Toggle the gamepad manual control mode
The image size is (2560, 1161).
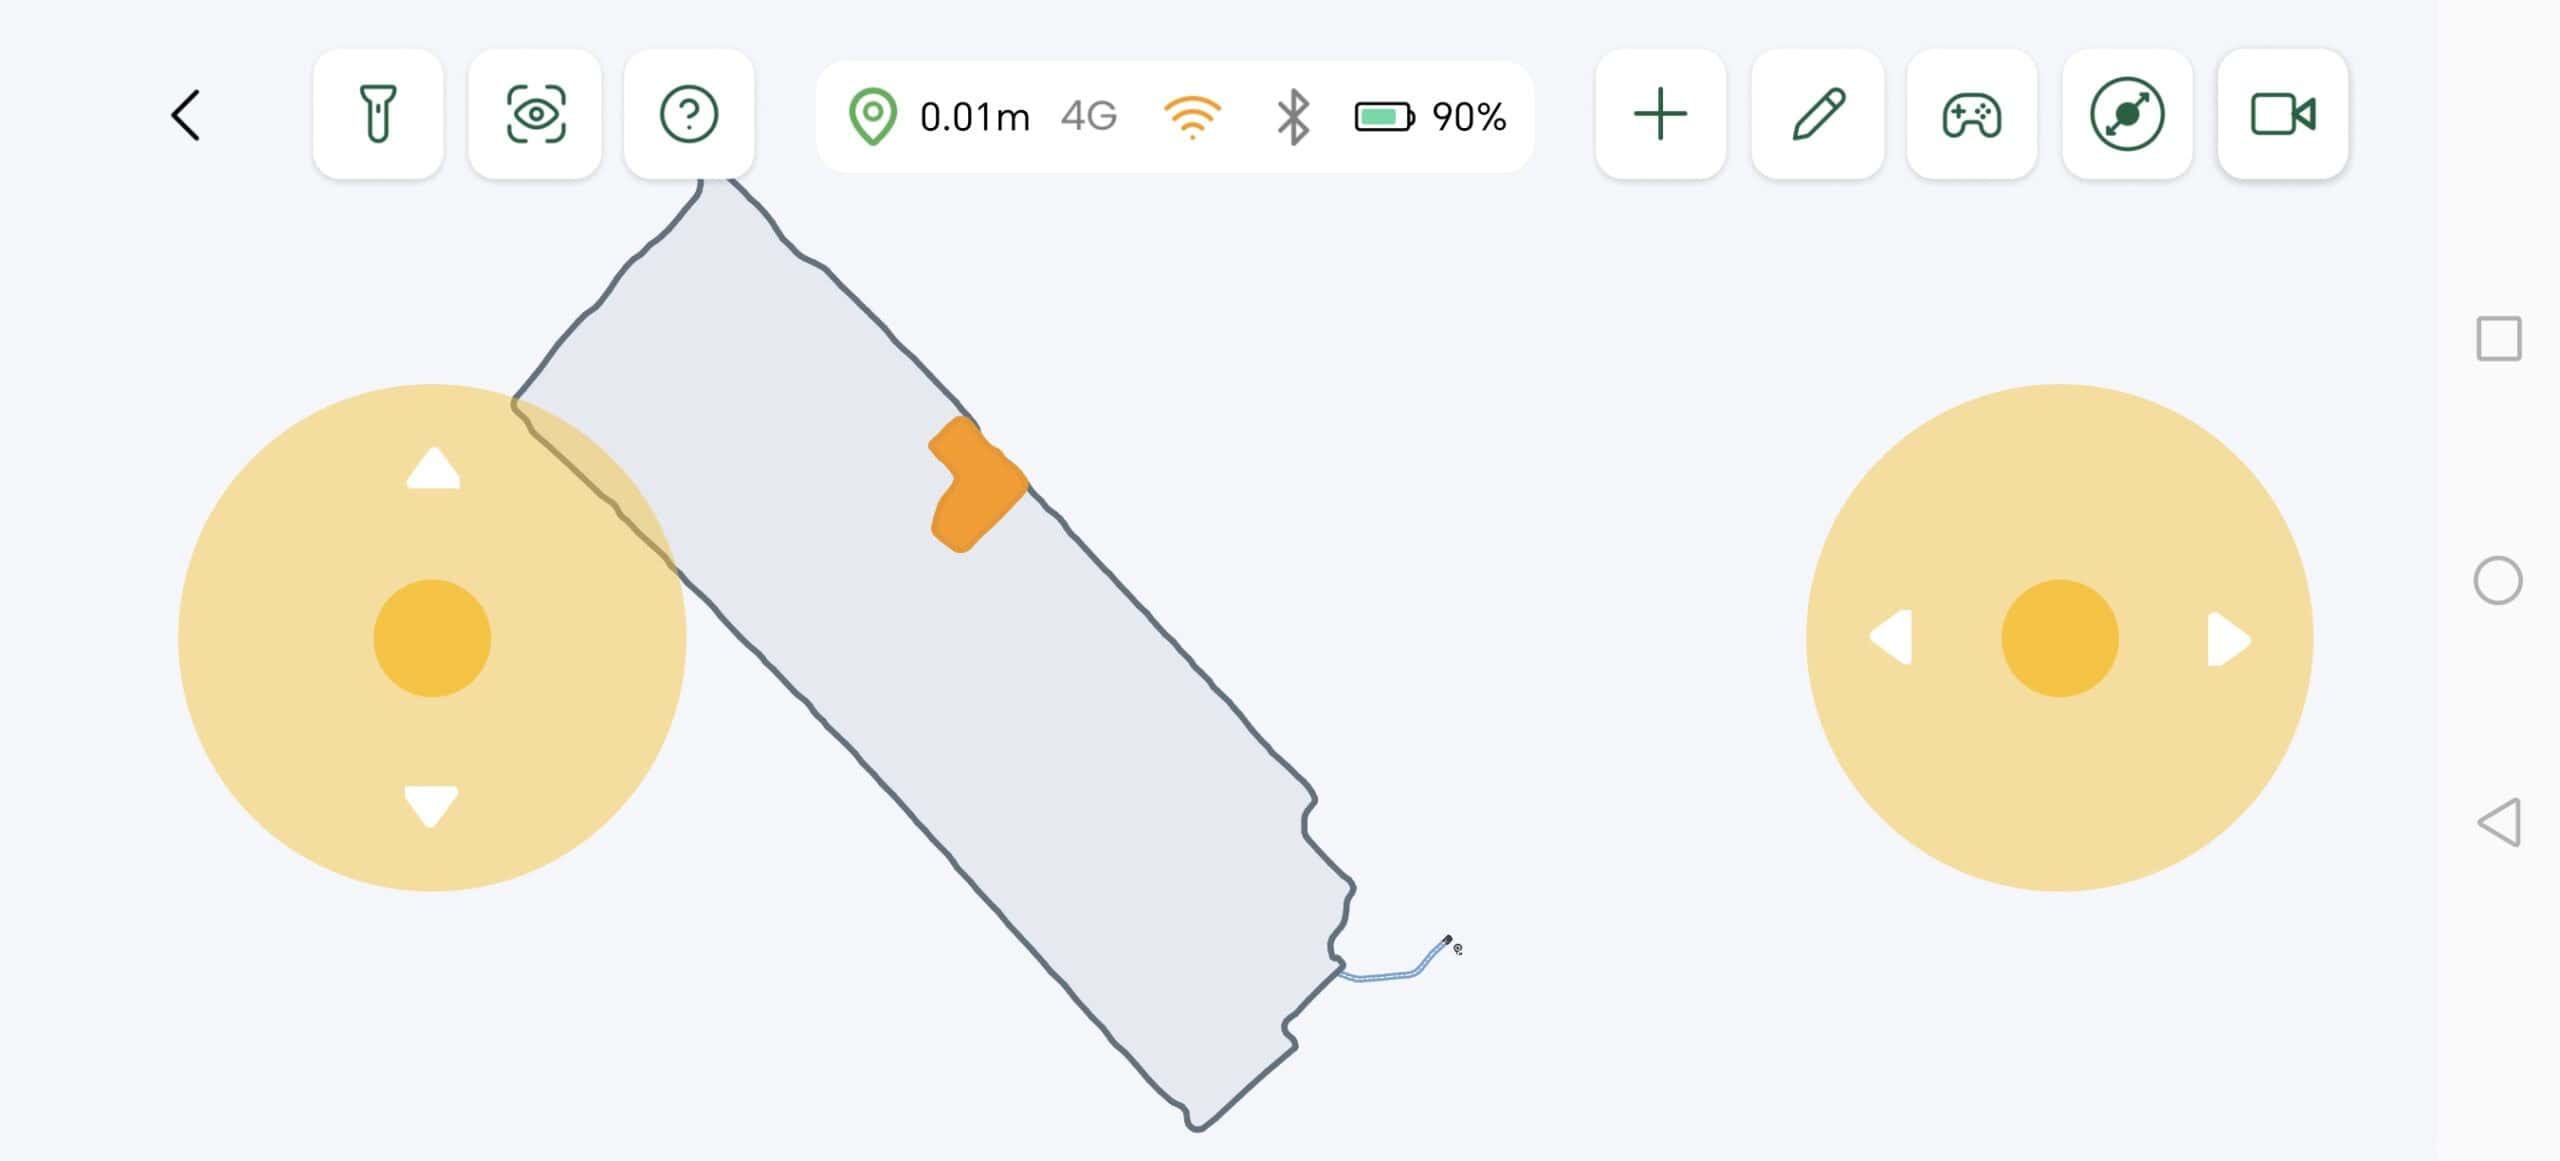(x=1971, y=114)
